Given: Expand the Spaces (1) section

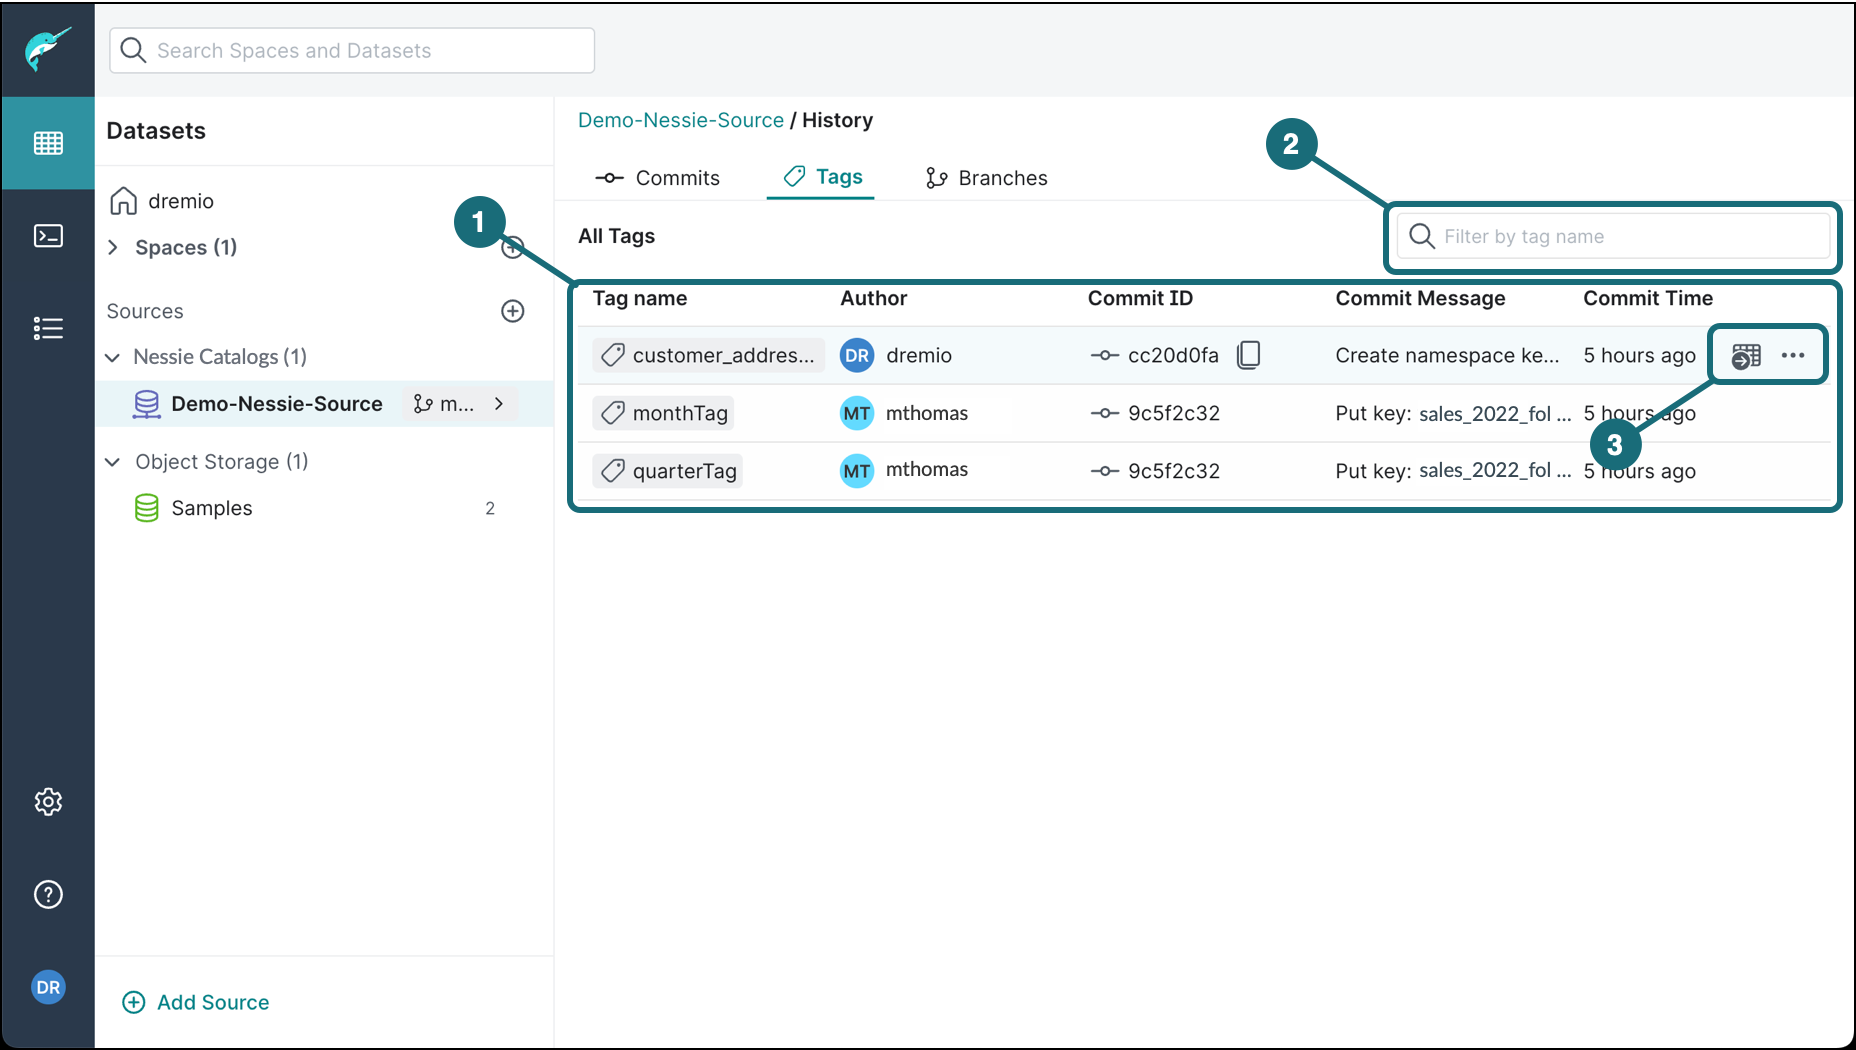Looking at the screenshot, I should point(113,247).
